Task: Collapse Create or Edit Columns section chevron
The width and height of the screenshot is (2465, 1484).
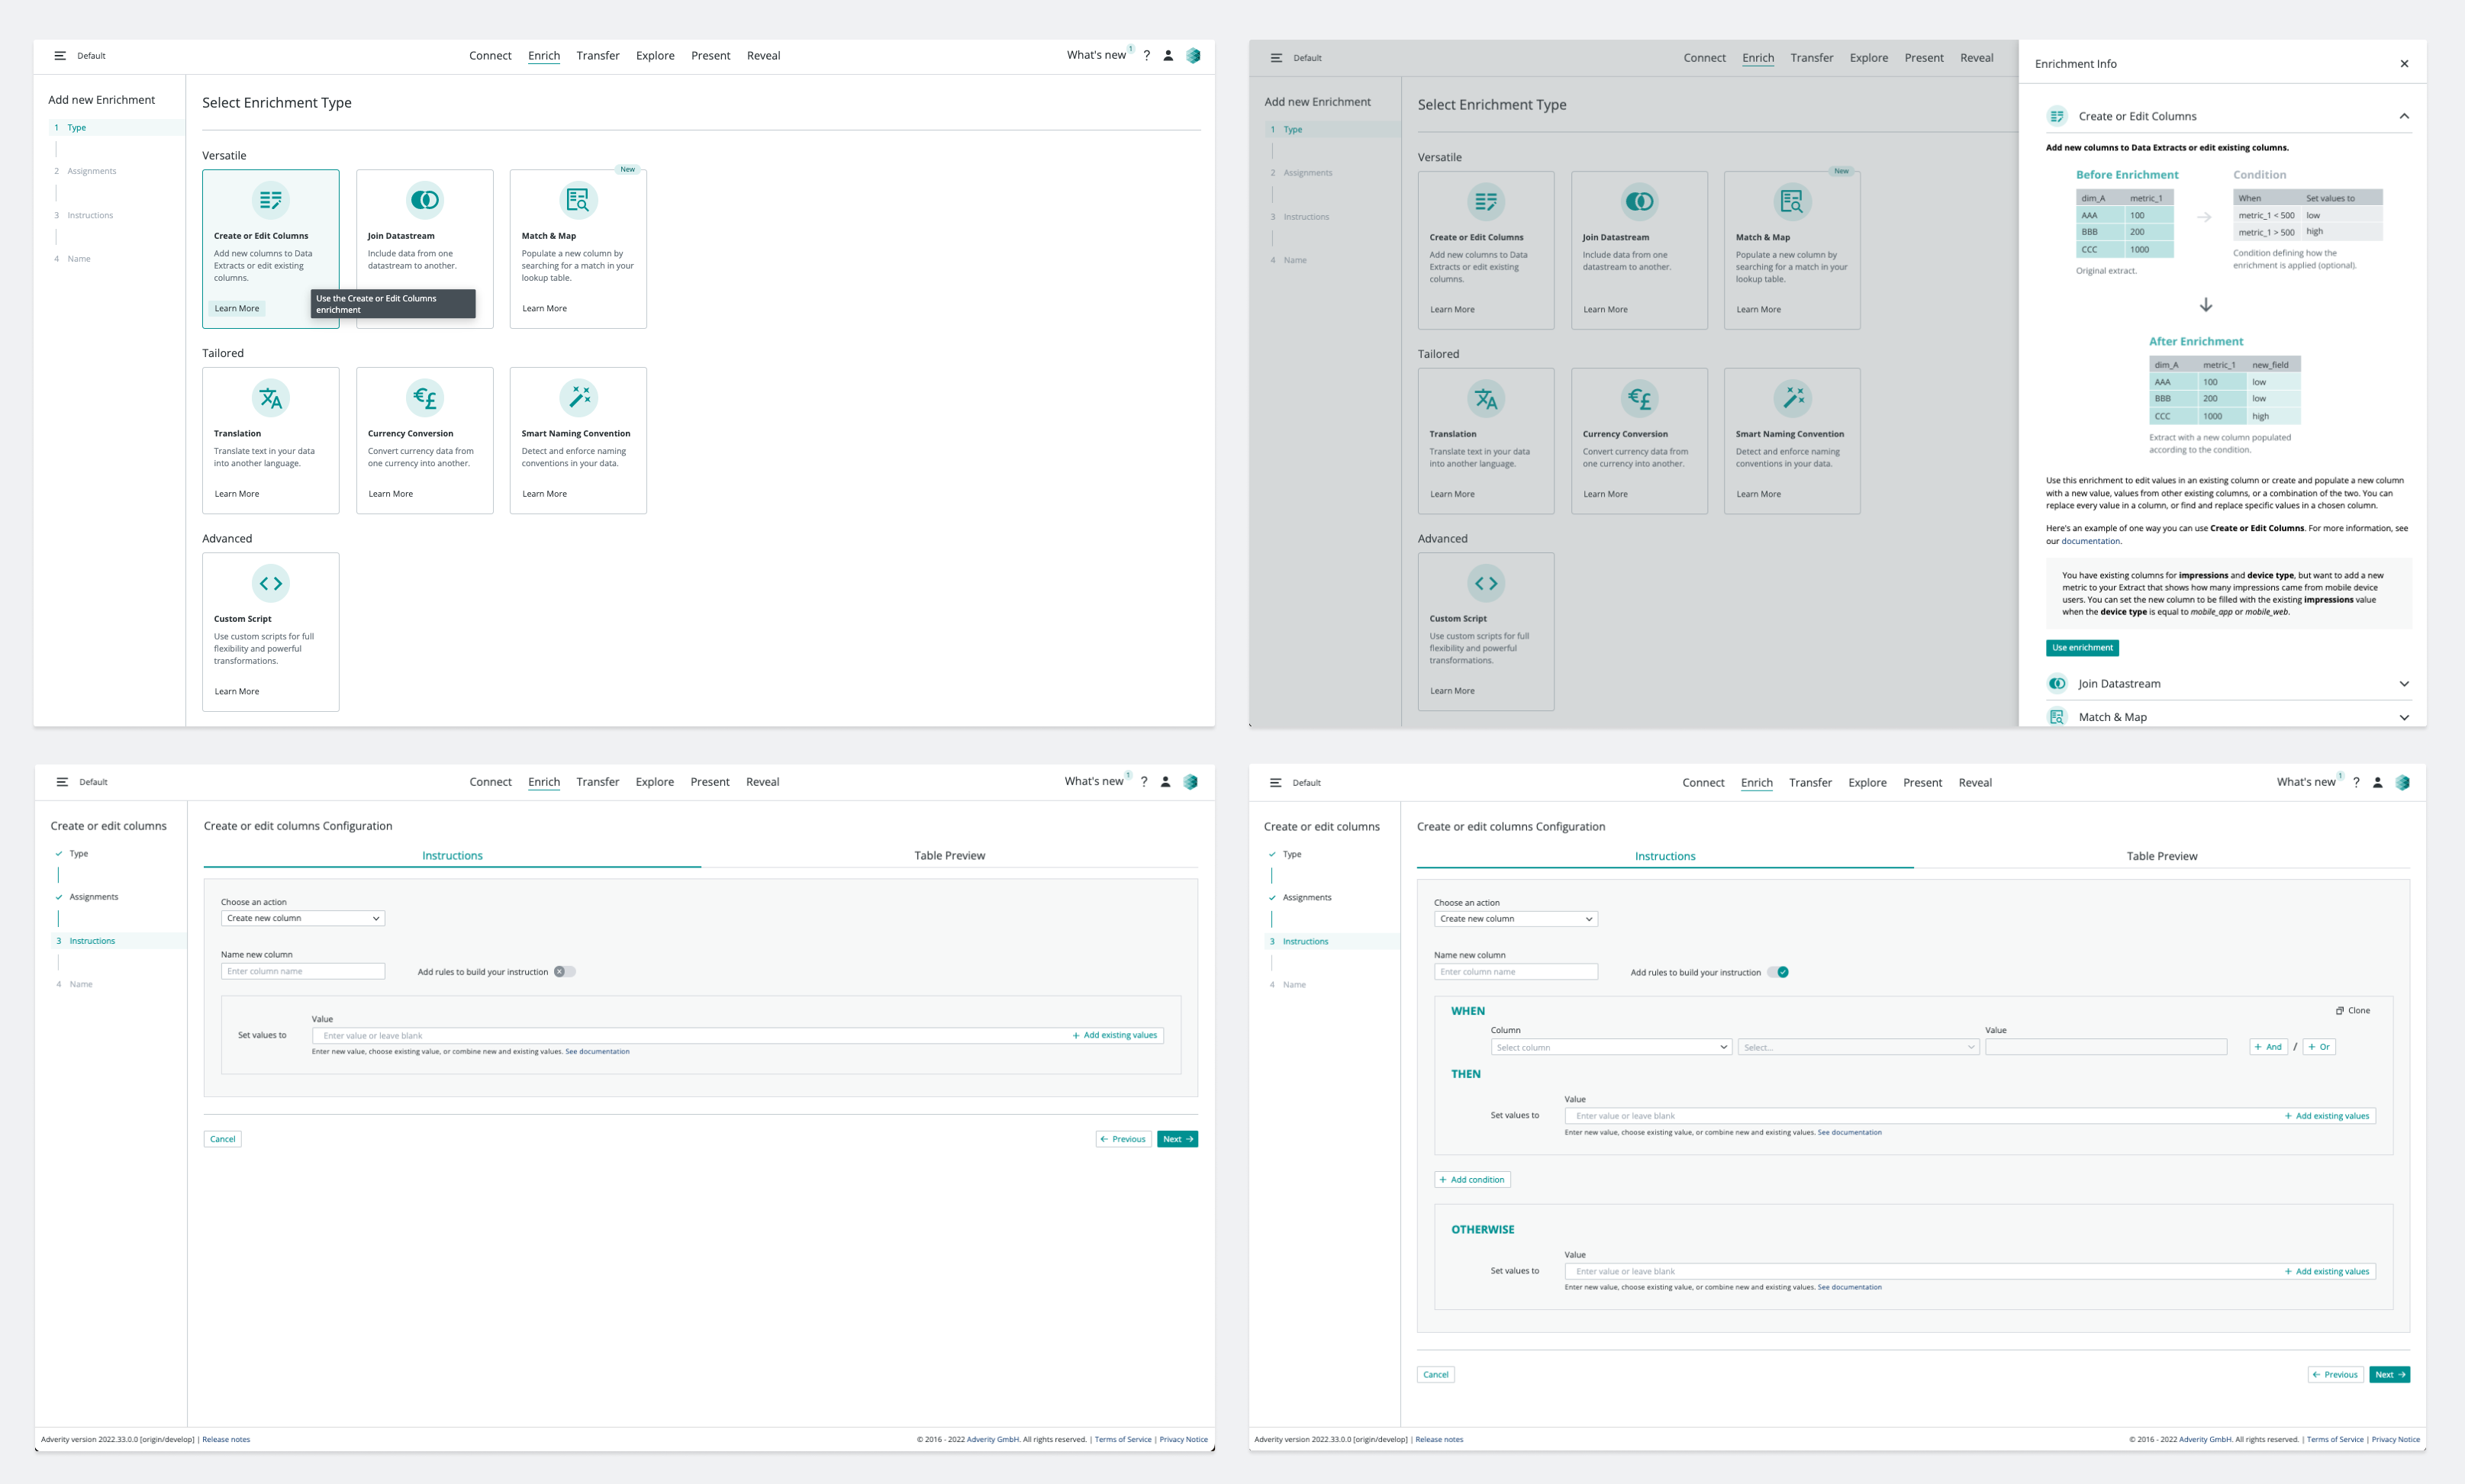Action: pyautogui.click(x=2404, y=117)
